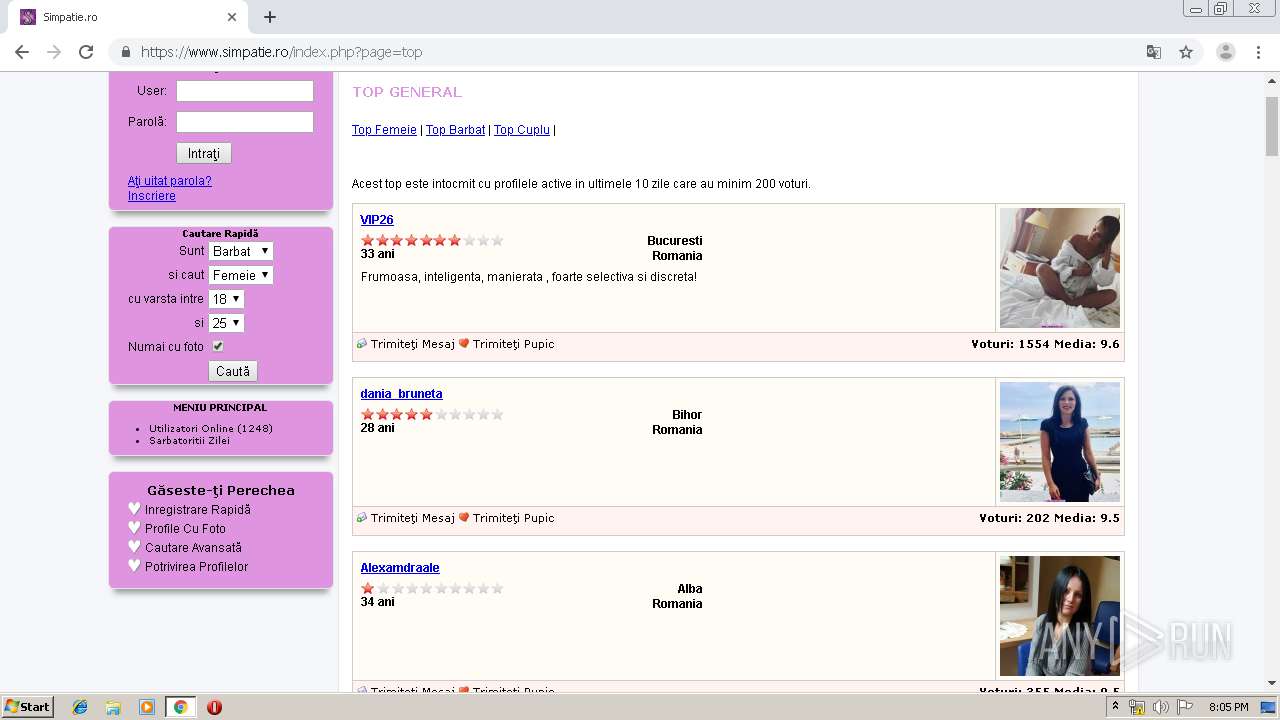Switch to Top Femeie list
Viewport: 1280px width, 720px height.
pos(384,130)
